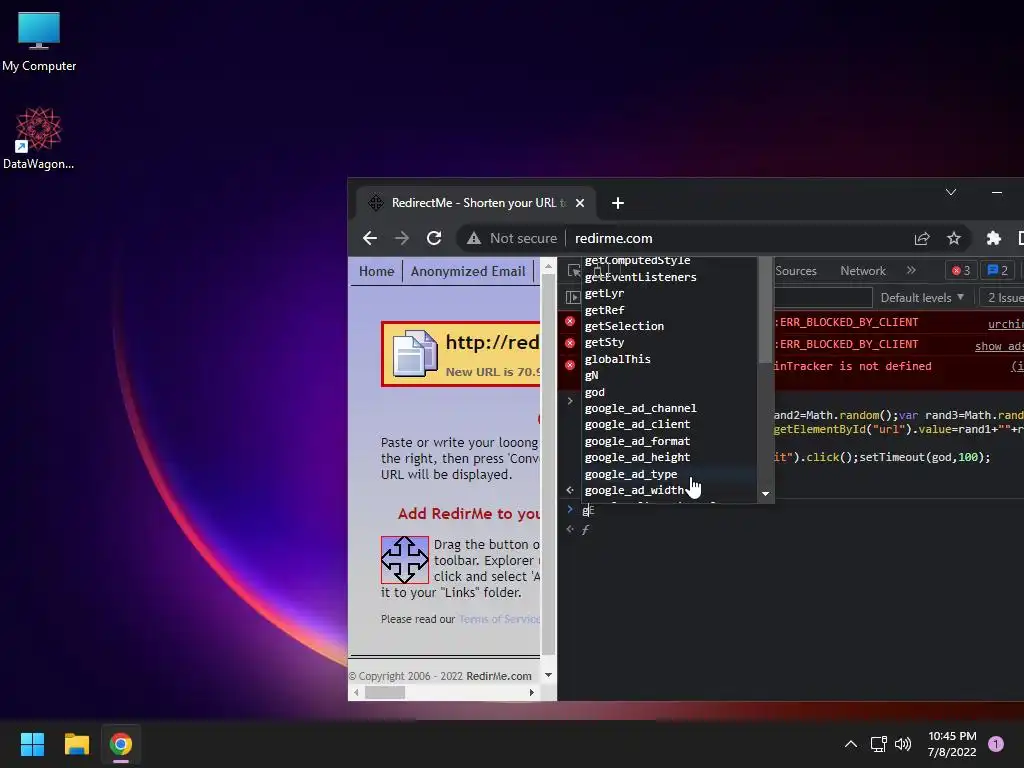Image resolution: width=1024 pixels, height=768 pixels.
Task: Open volume tray icon
Action: coord(903,744)
